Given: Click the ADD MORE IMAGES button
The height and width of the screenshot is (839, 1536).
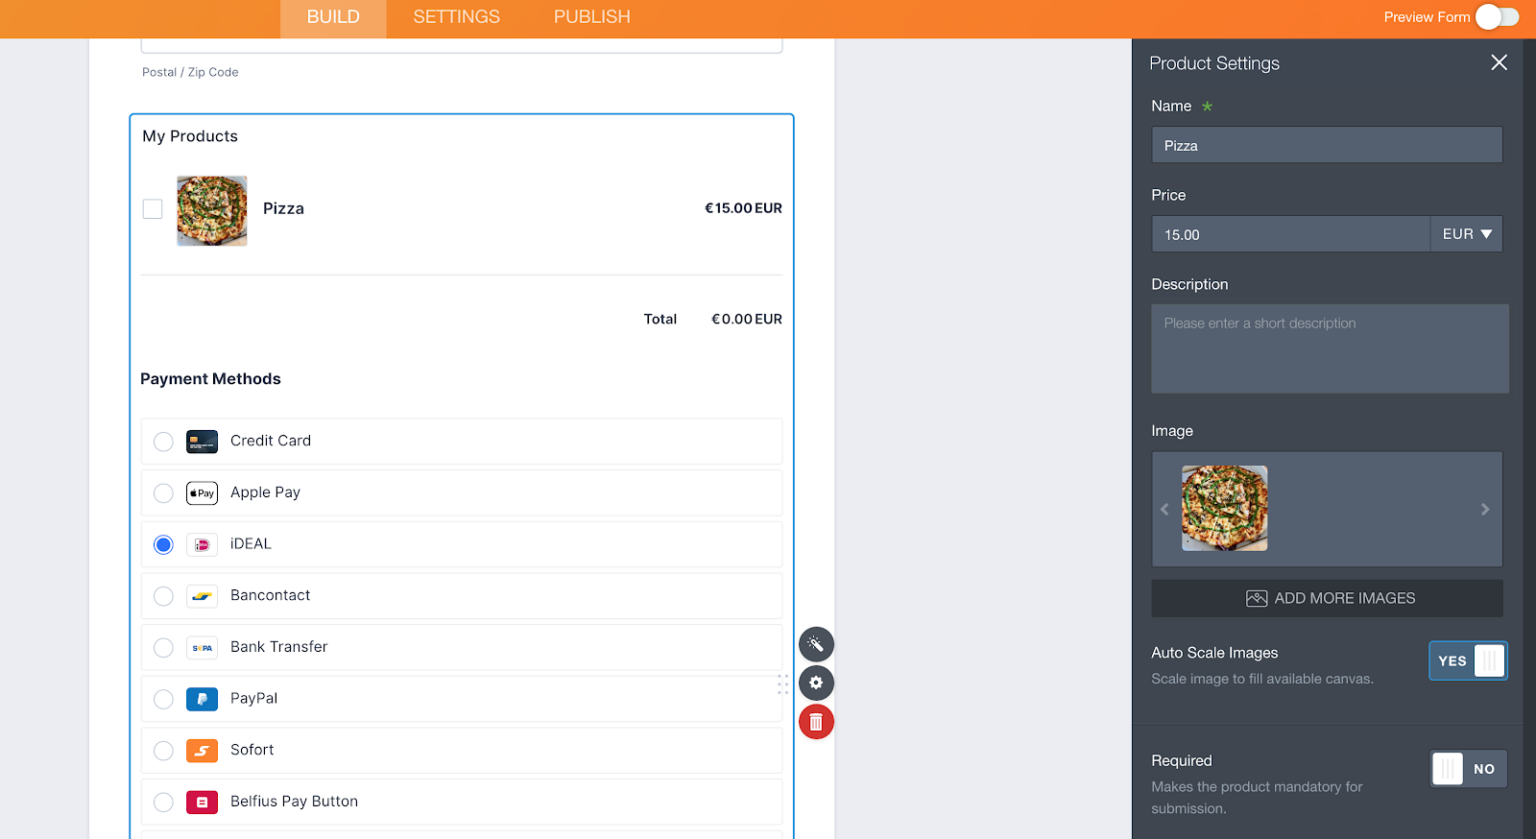Looking at the screenshot, I should coord(1326,598).
